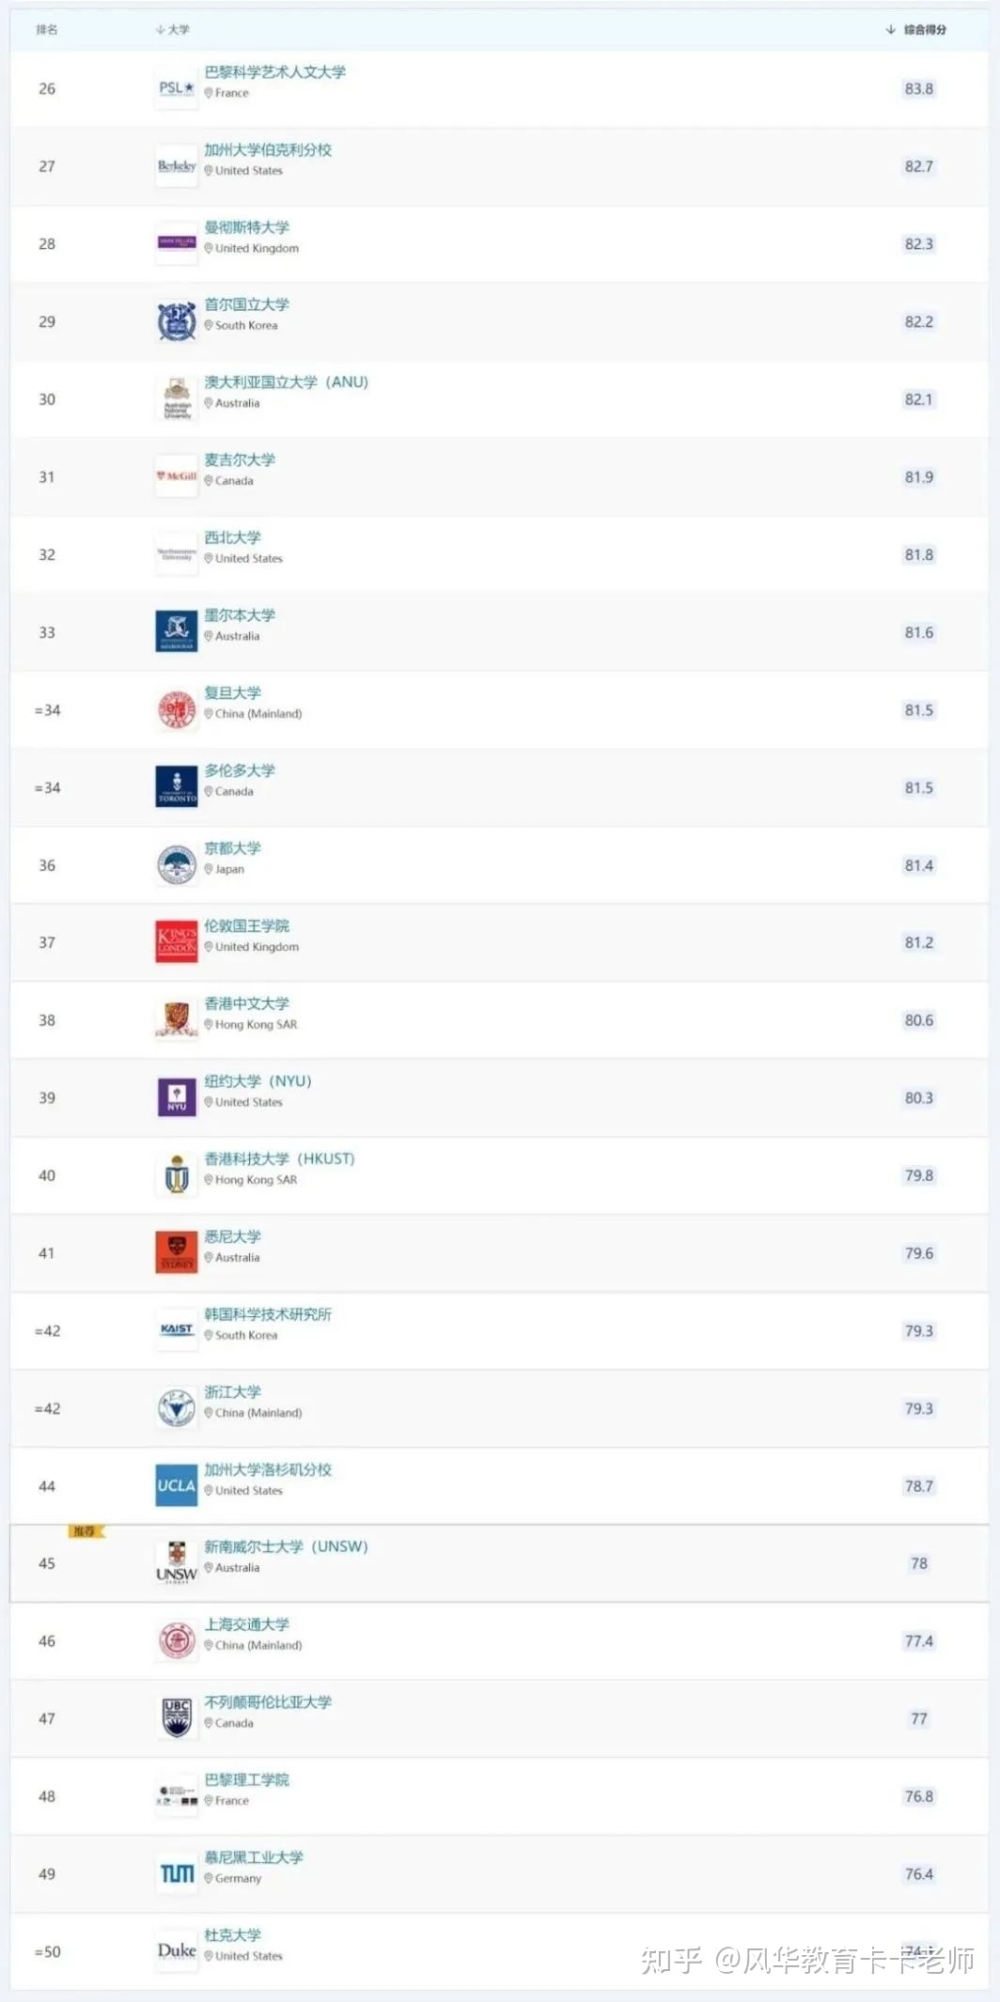Click the UBC crest logo
Viewport: 1000px width, 2002px height.
(x=177, y=1718)
